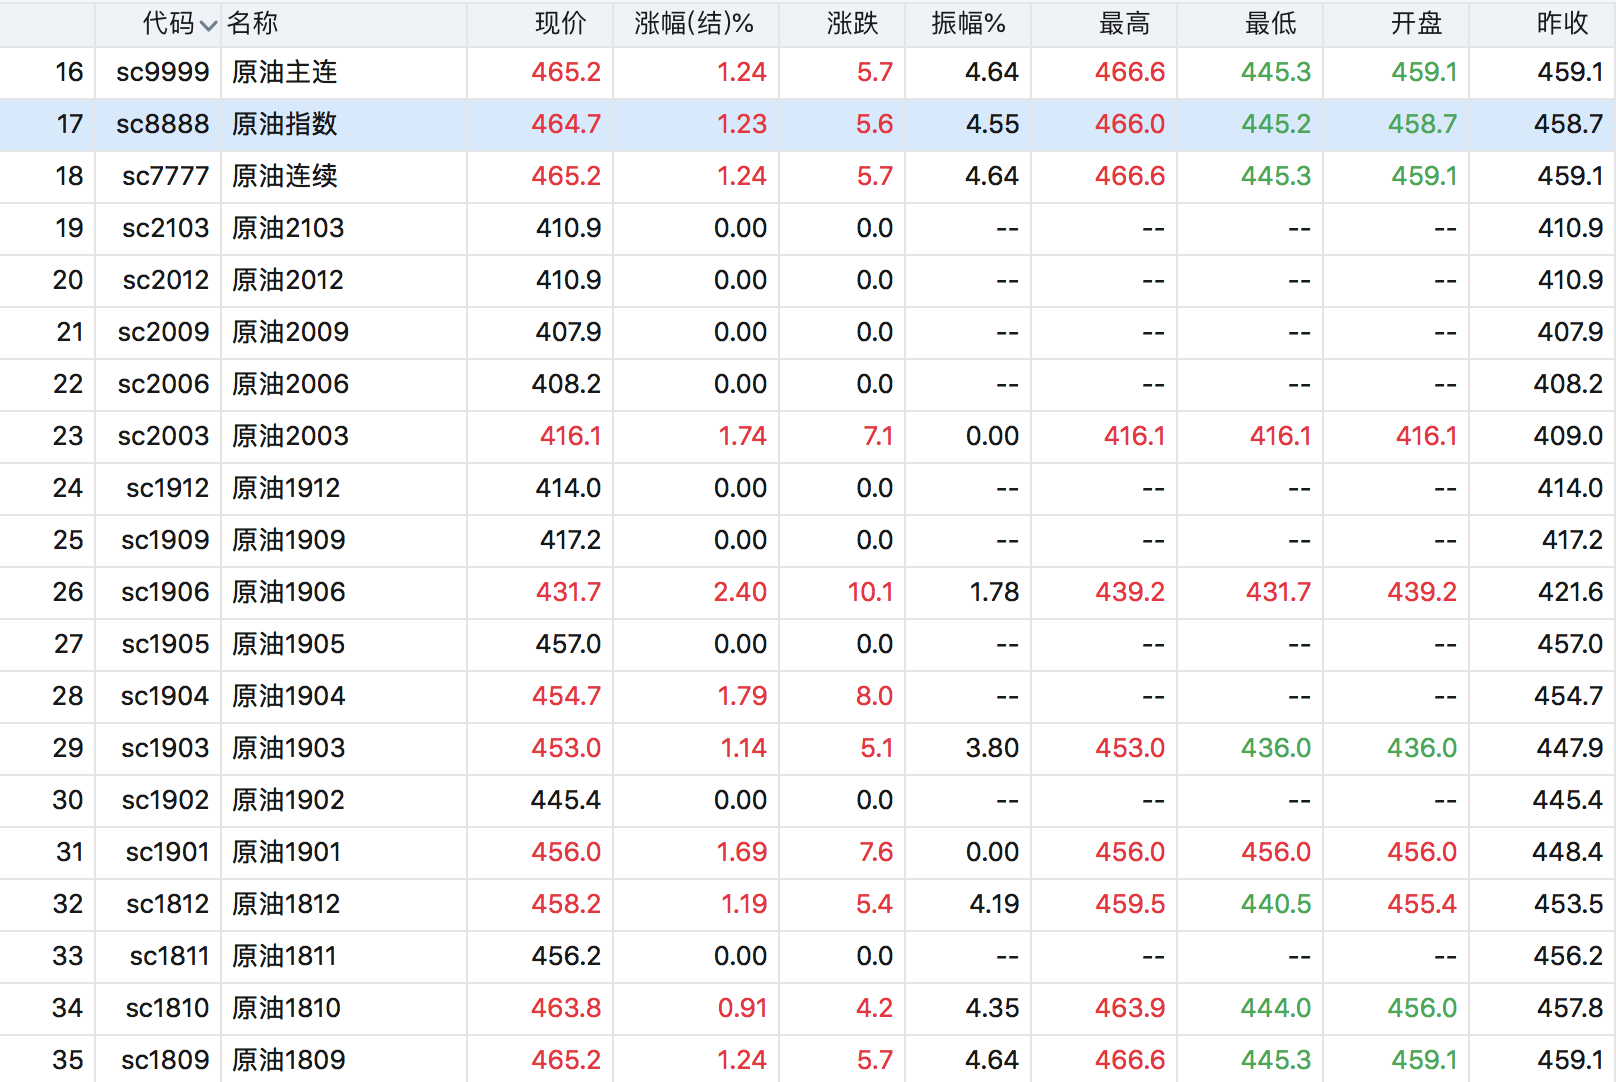Viewport: 1616px width, 1082px height.
Task: Select contract code sc7777
Action: tap(165, 176)
